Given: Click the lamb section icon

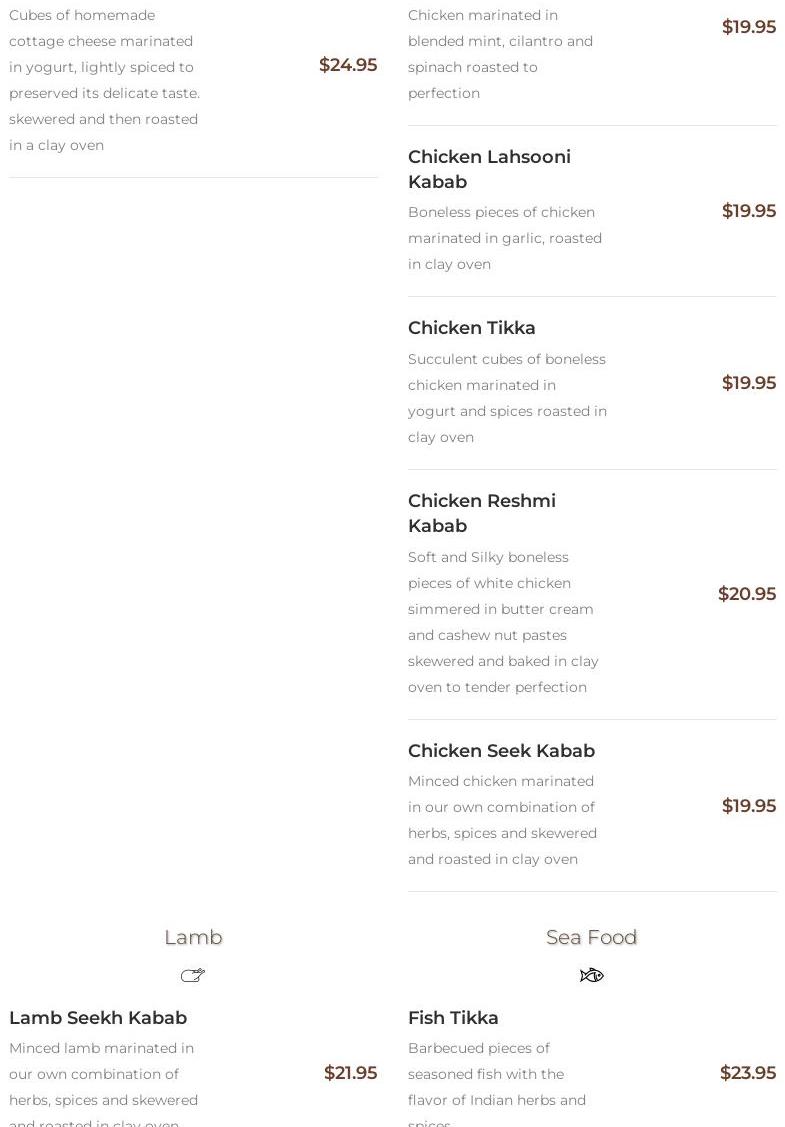Looking at the screenshot, I should click(193, 975).
